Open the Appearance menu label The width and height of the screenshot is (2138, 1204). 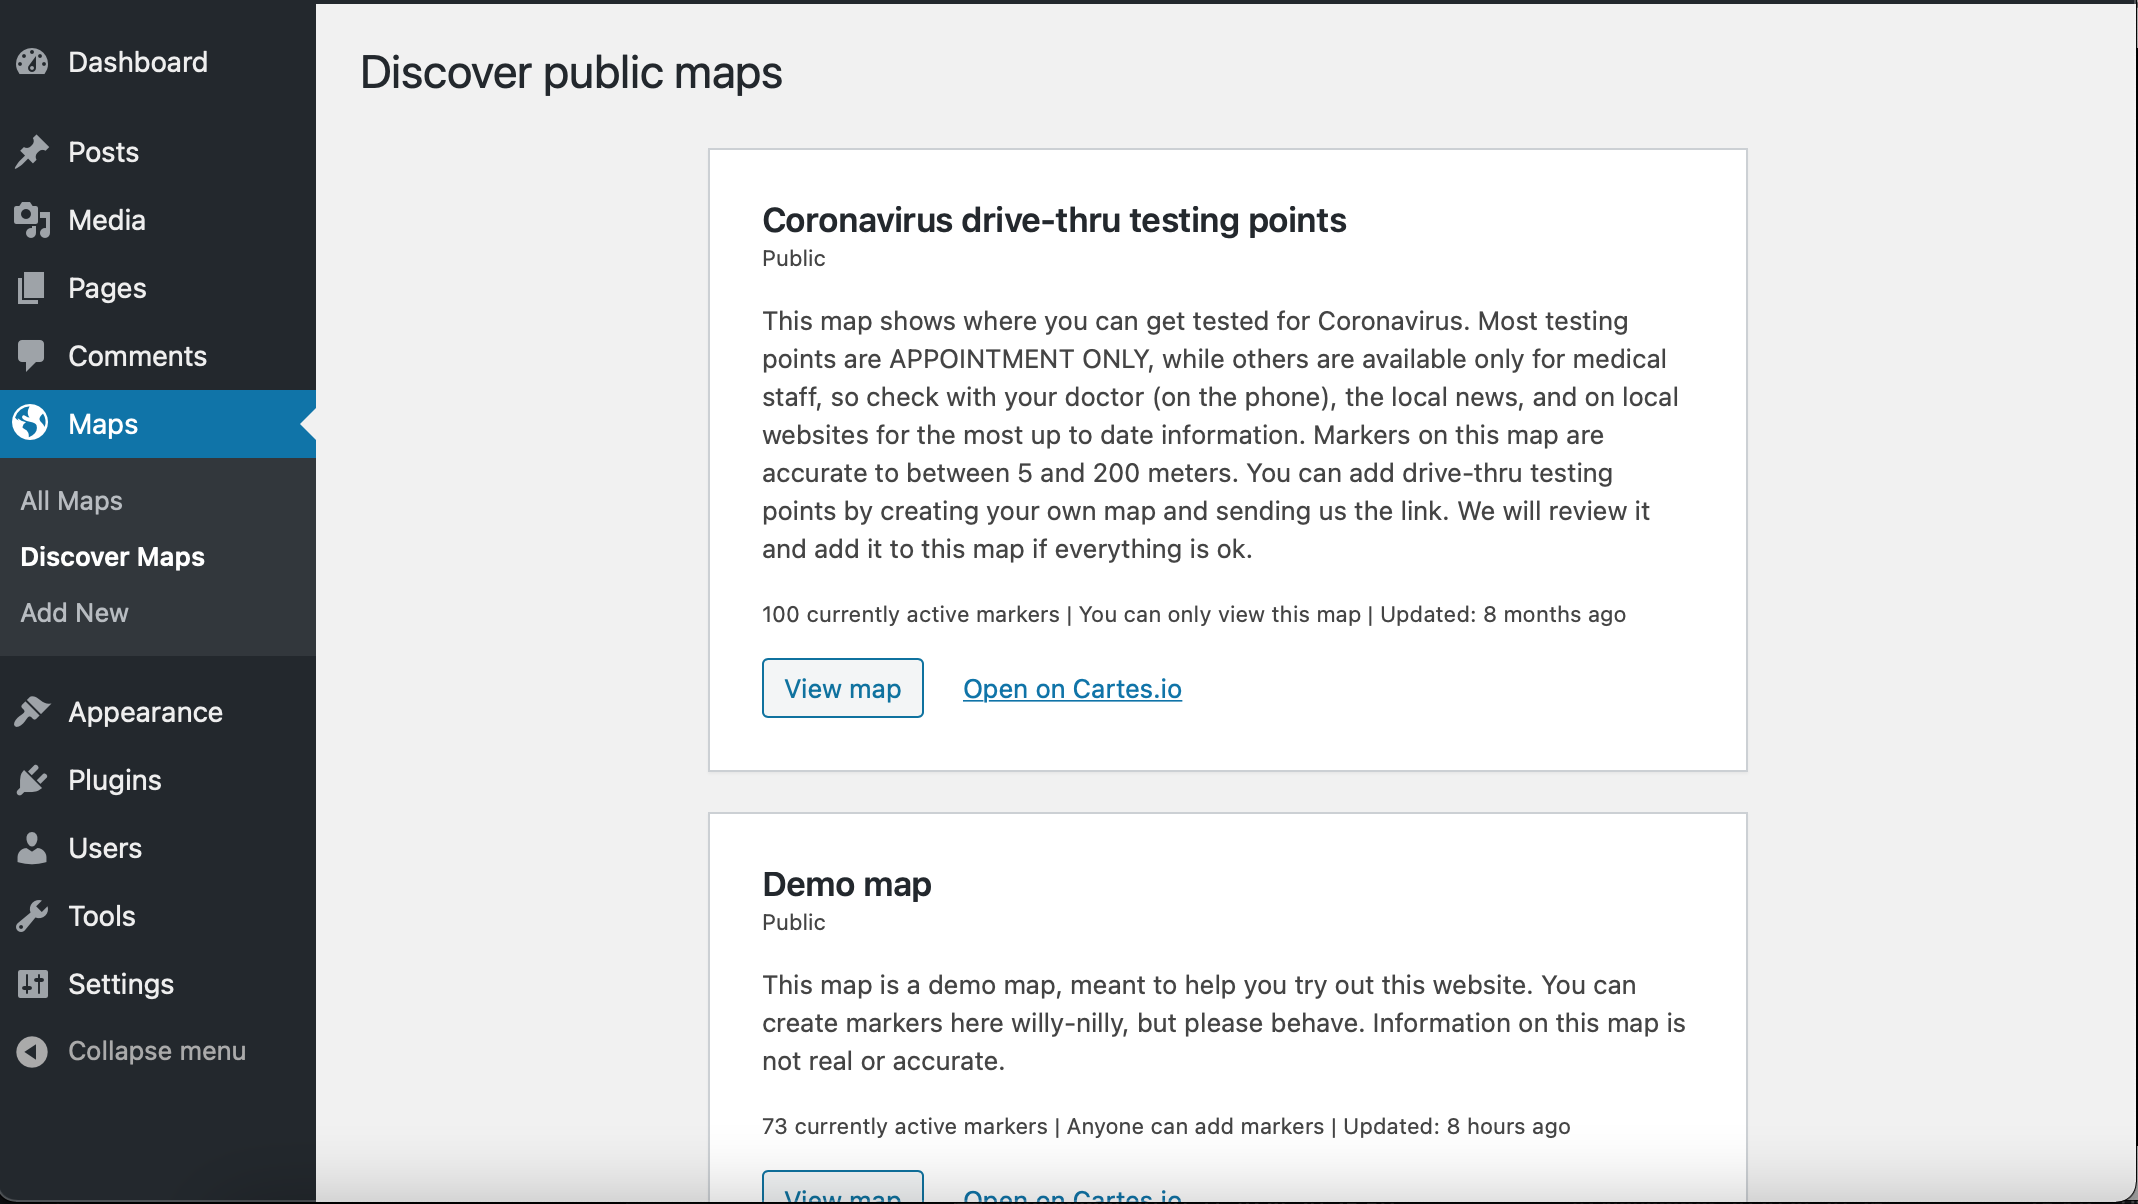(x=146, y=712)
